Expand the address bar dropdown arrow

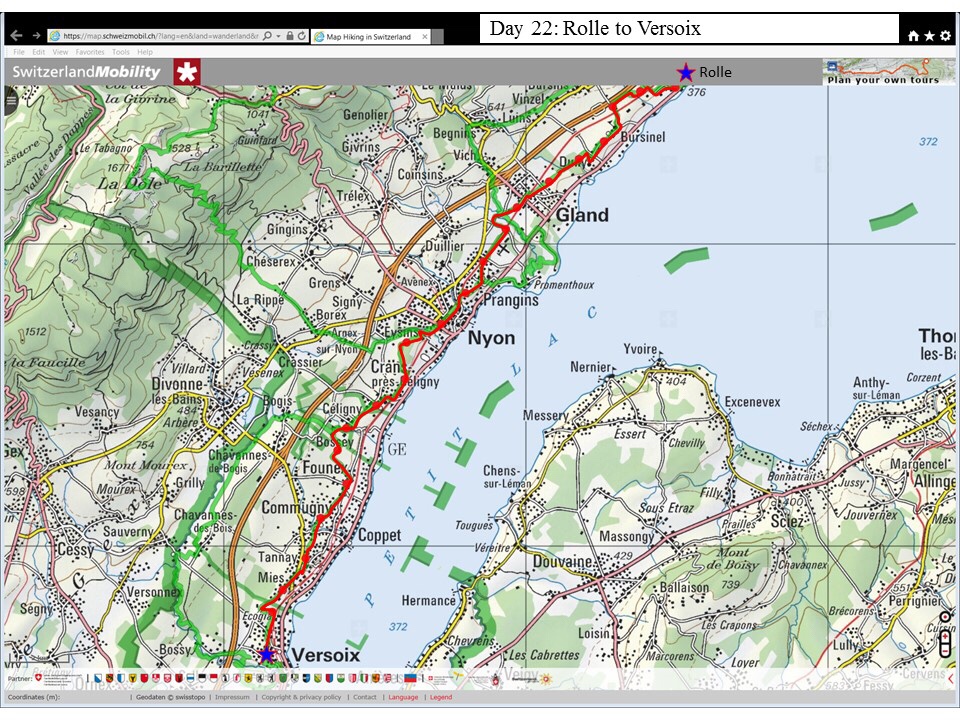pos(277,36)
